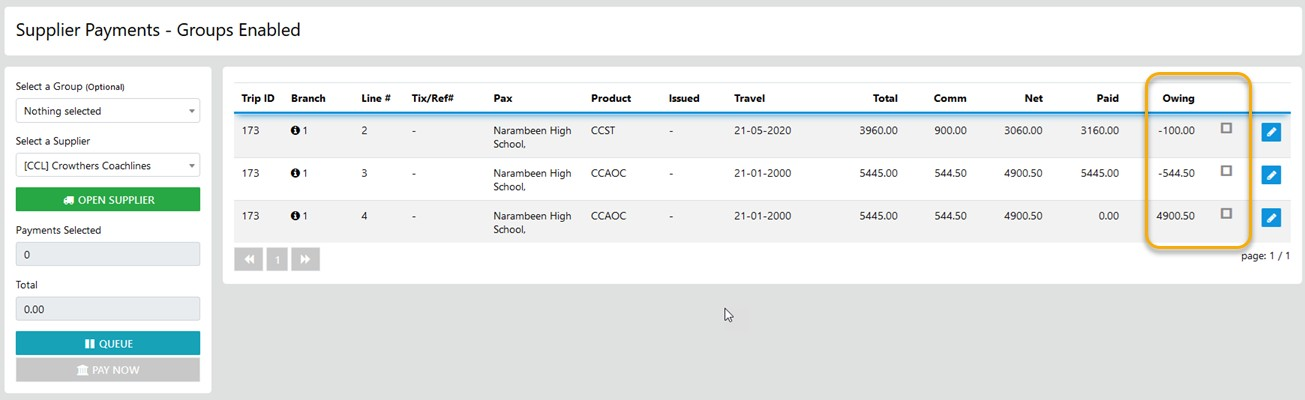
Task: Open the edit icon for Line 4
Action: pos(1270,217)
